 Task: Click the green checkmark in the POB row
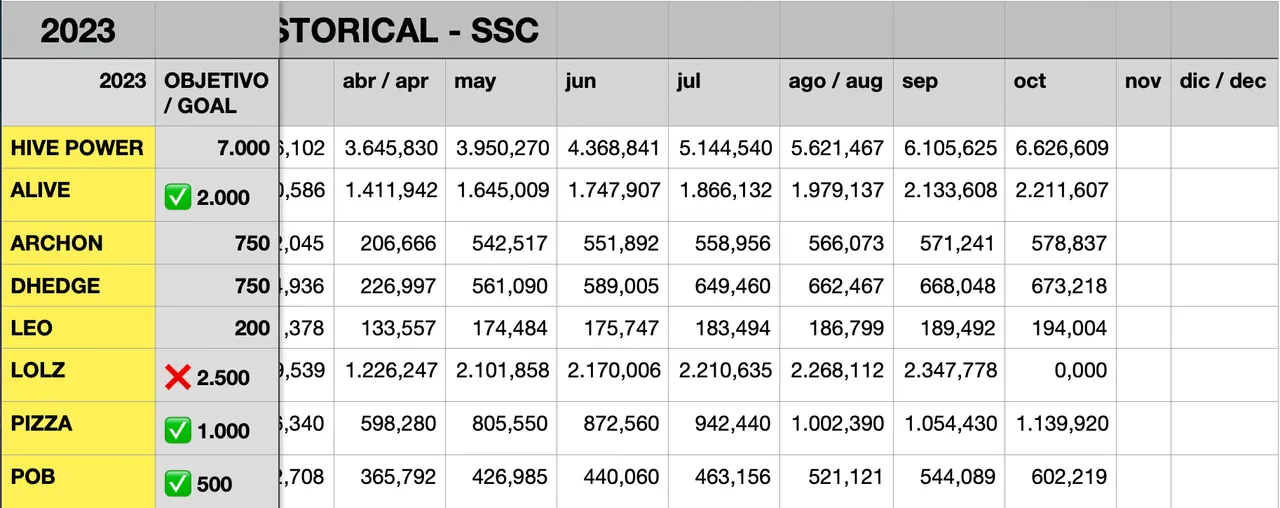(178, 484)
